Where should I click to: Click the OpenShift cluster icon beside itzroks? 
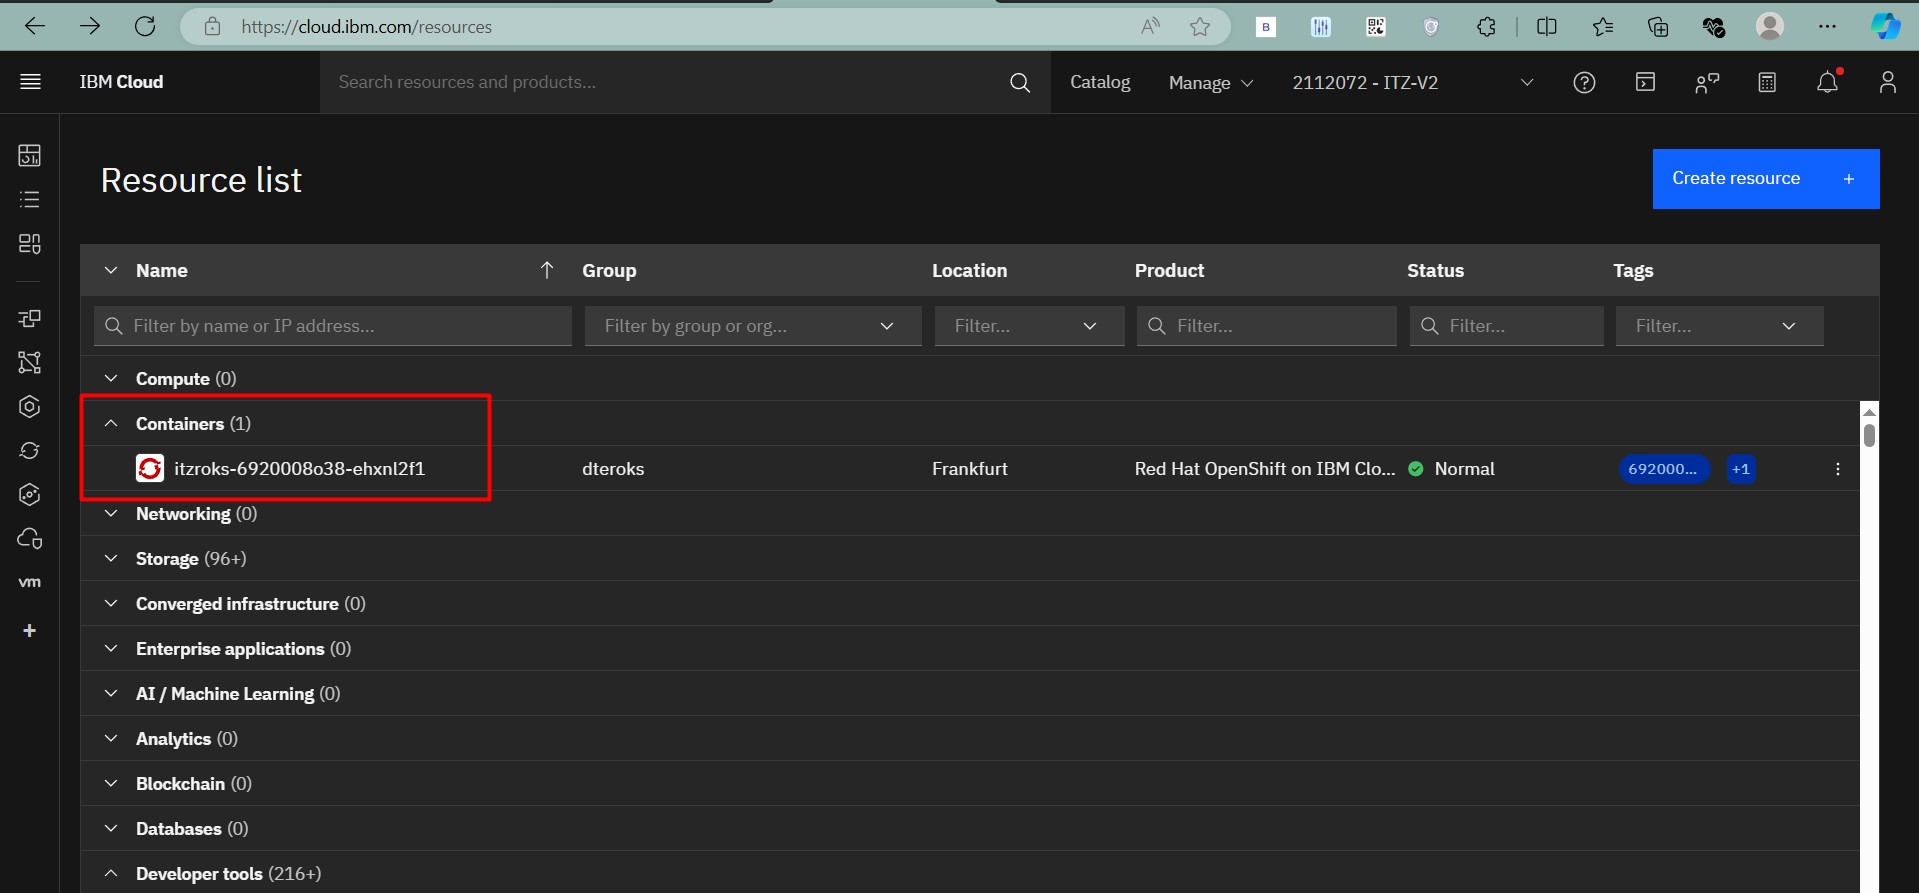pos(150,468)
